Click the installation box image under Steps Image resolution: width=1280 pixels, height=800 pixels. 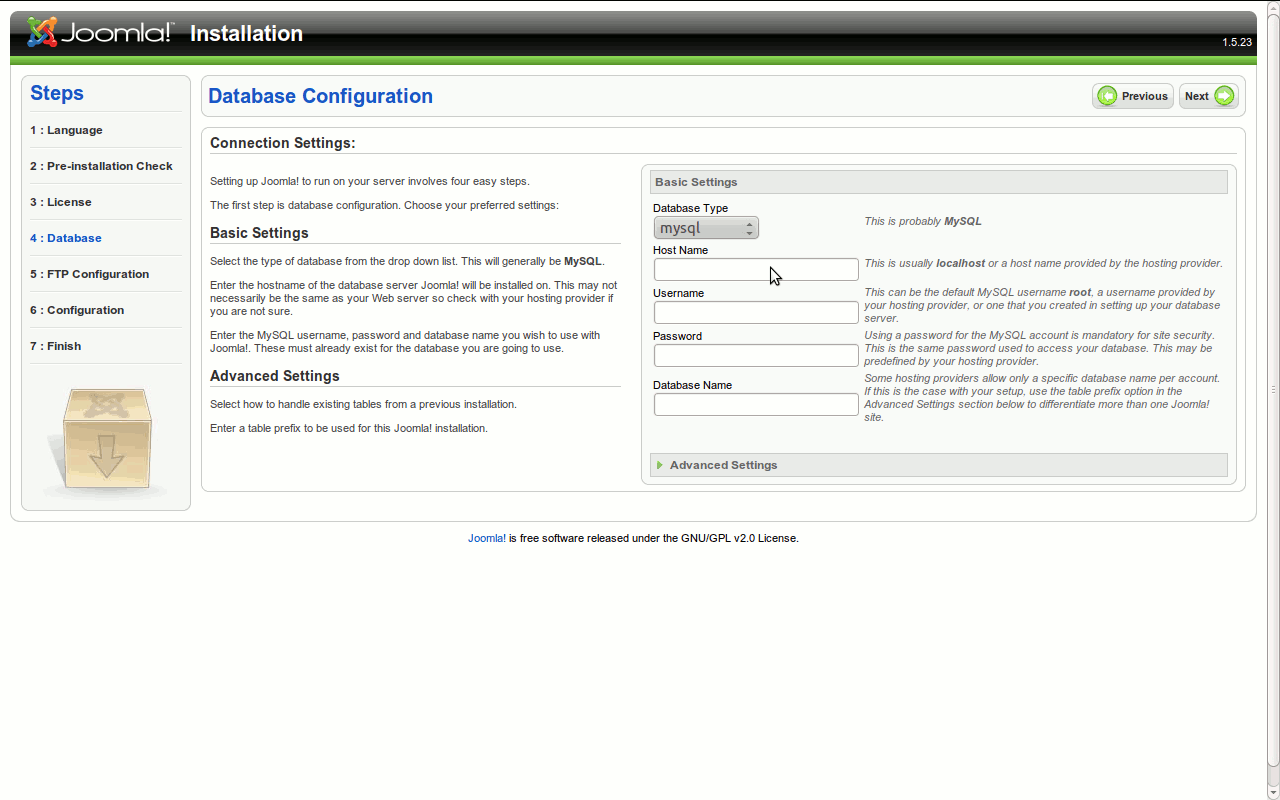(106, 442)
